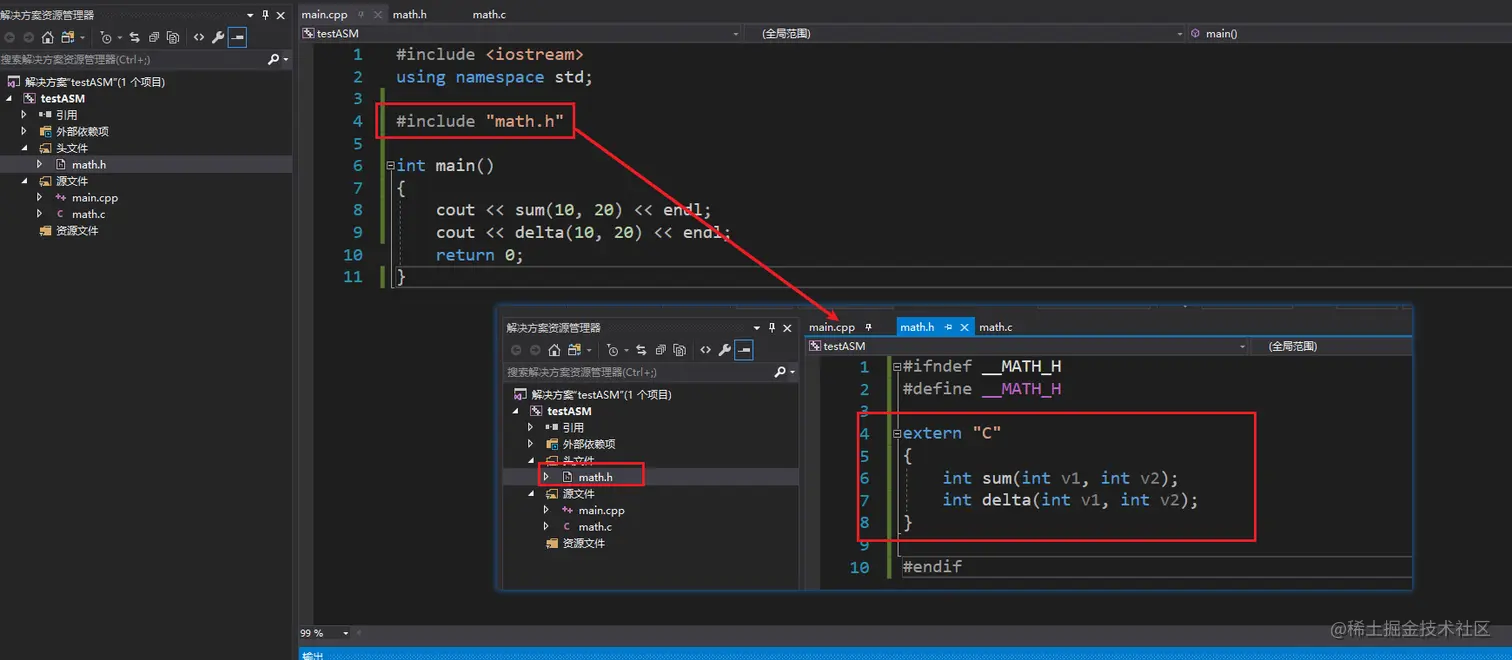Screen dimensions: 1512x660
Task: Click Pending Changes Filter clock icon, left panel
Action: [106, 37]
